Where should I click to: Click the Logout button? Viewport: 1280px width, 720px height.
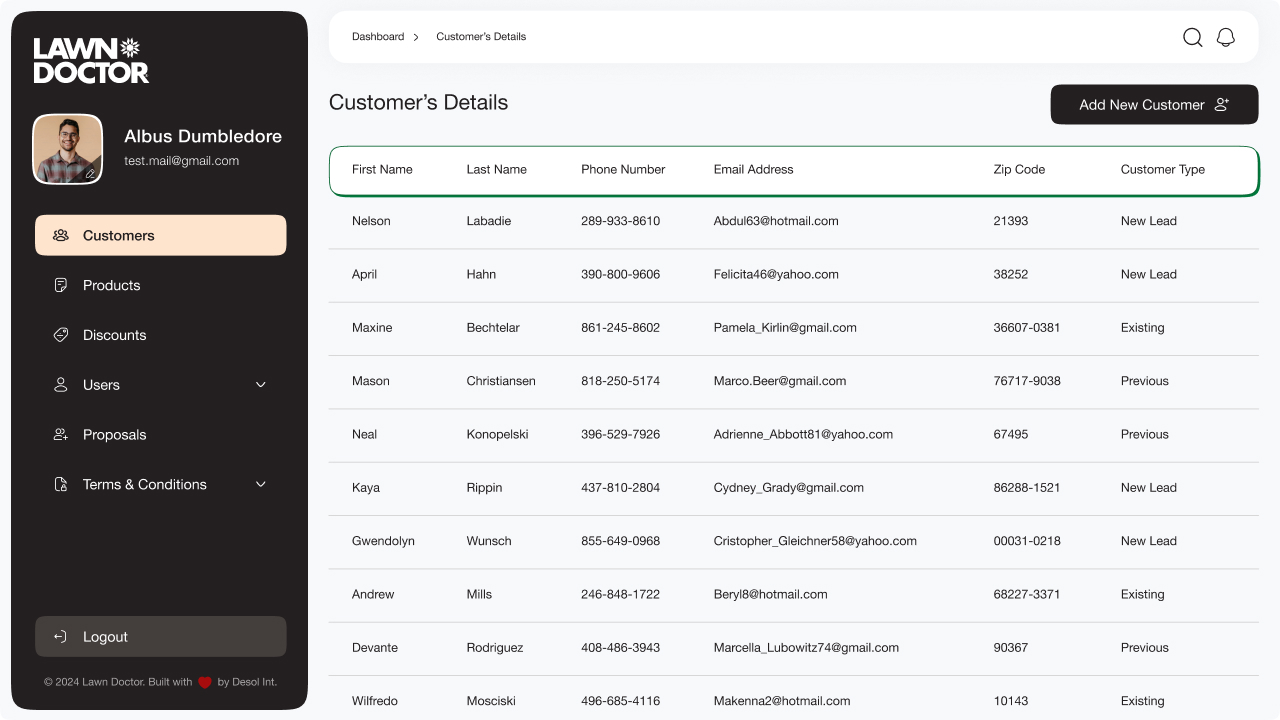(x=161, y=637)
